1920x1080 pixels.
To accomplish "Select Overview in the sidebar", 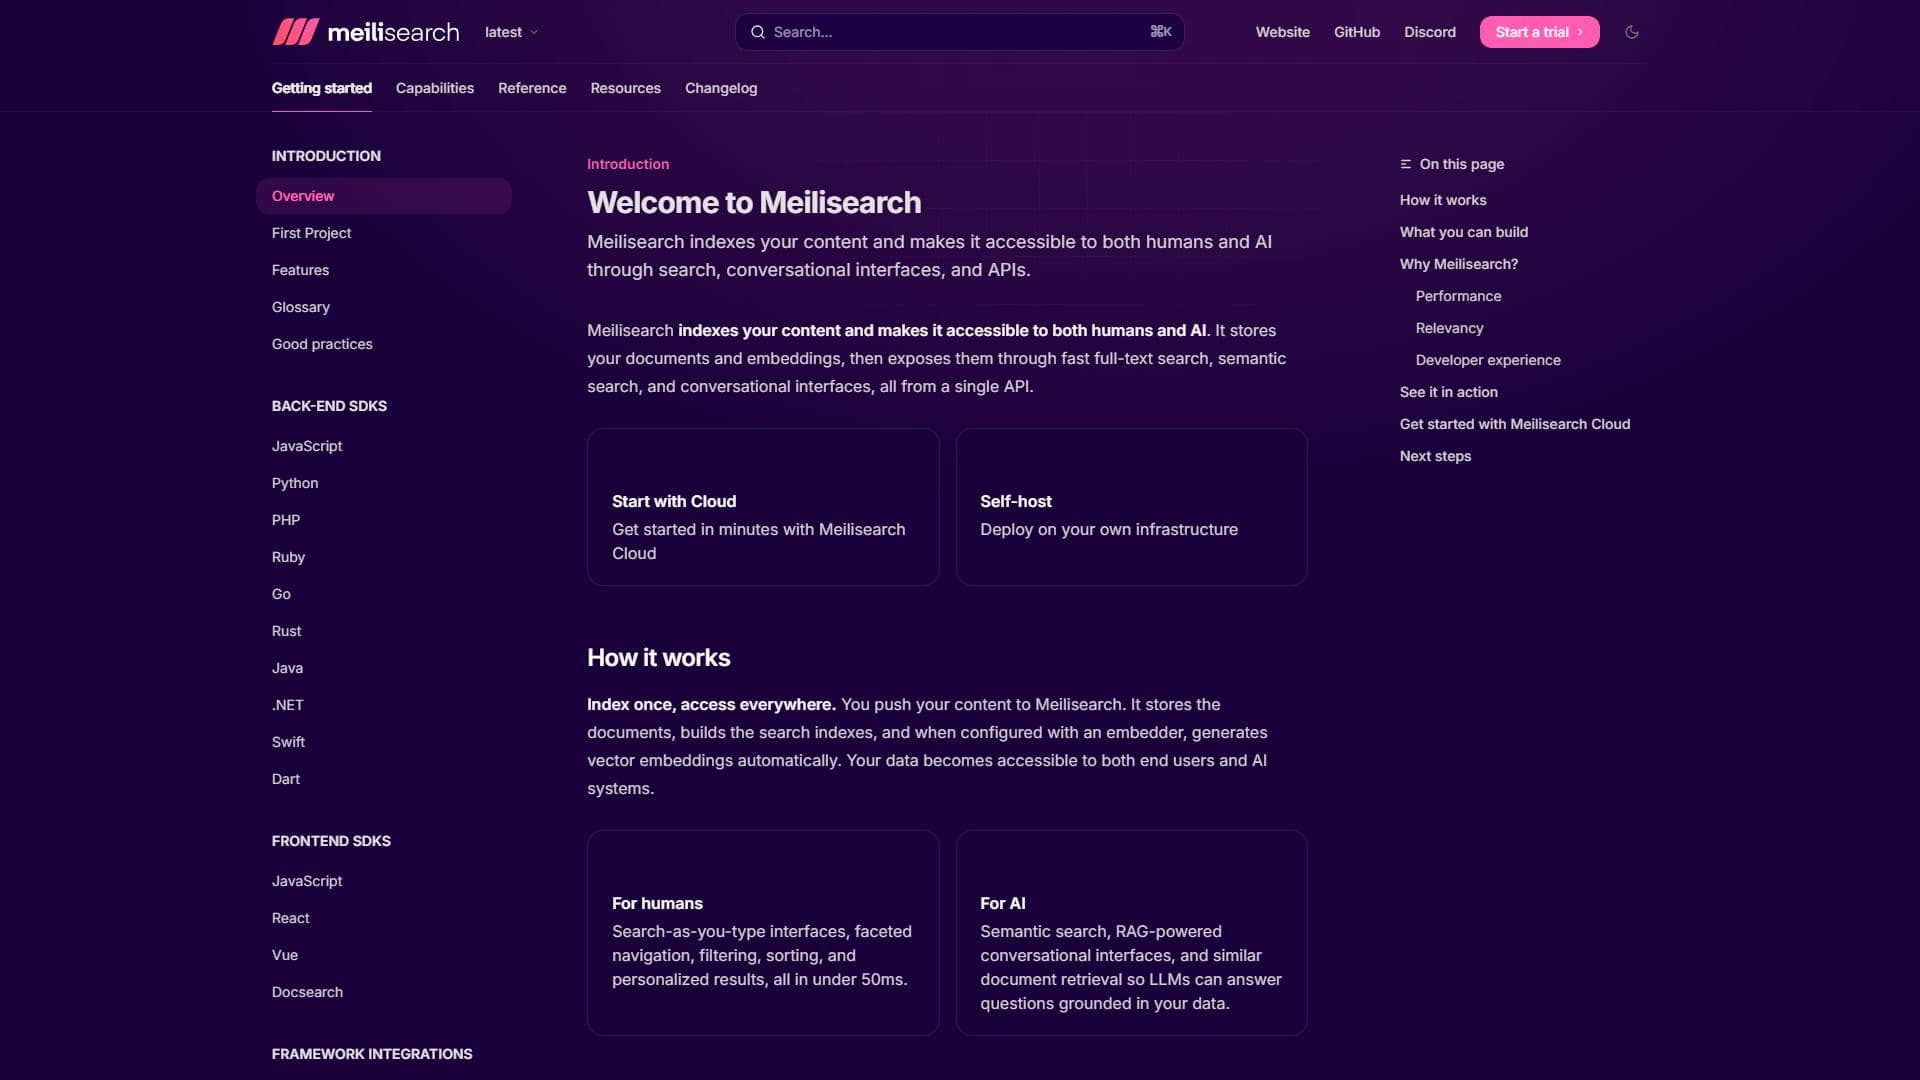I will (383, 196).
